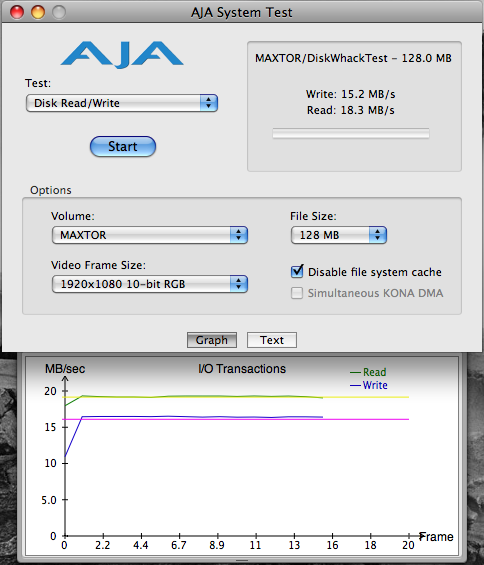Switch to the Graph view tab
Image resolution: width=484 pixels, height=565 pixels.
click(x=212, y=340)
